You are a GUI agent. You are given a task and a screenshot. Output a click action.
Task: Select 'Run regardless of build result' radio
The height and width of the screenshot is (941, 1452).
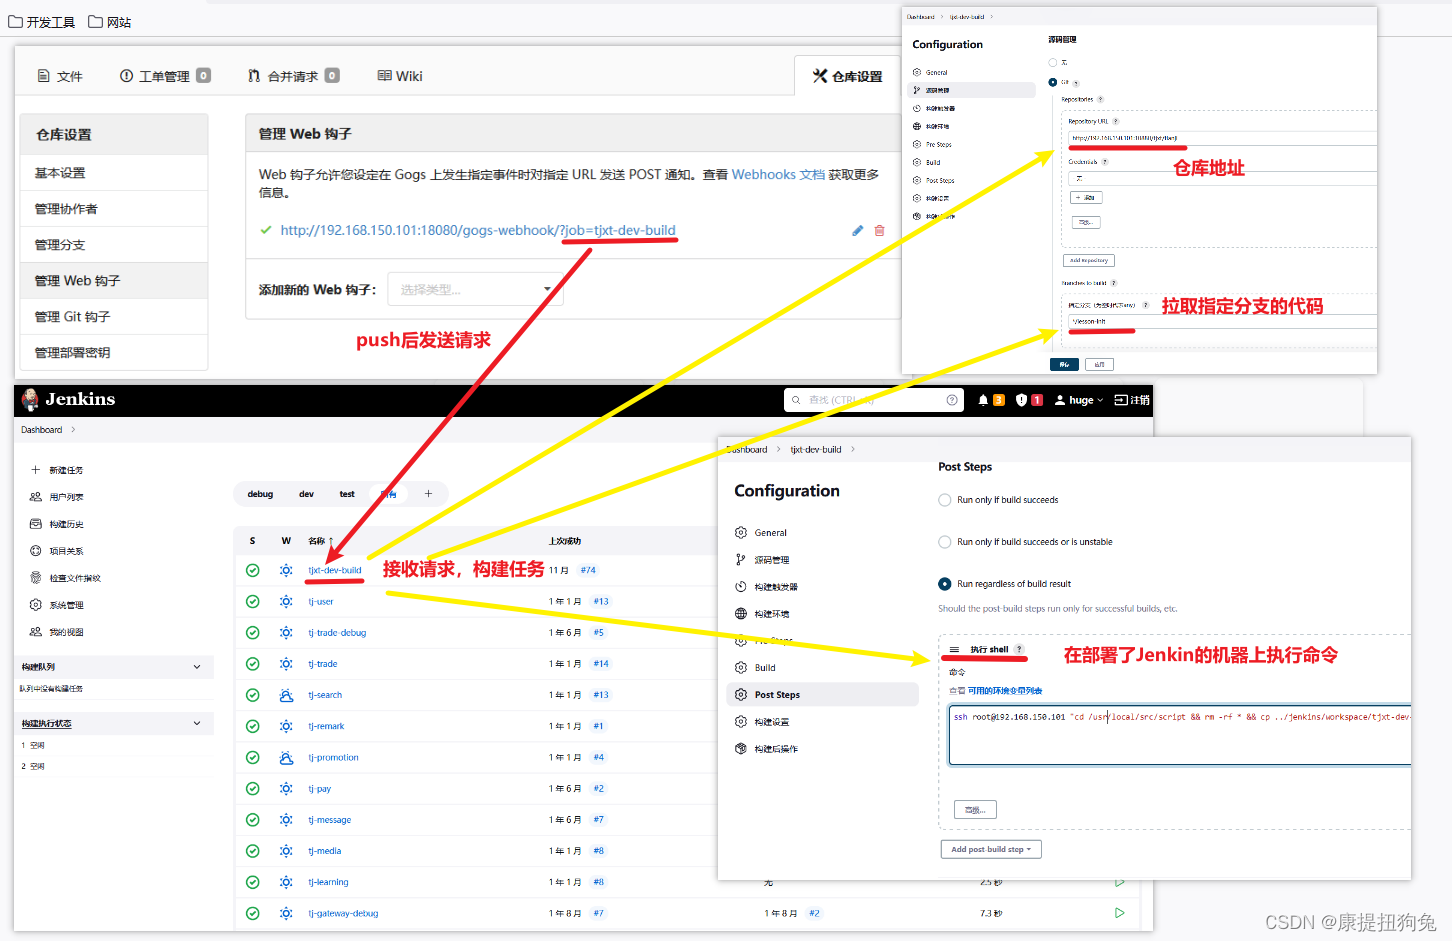(x=945, y=584)
